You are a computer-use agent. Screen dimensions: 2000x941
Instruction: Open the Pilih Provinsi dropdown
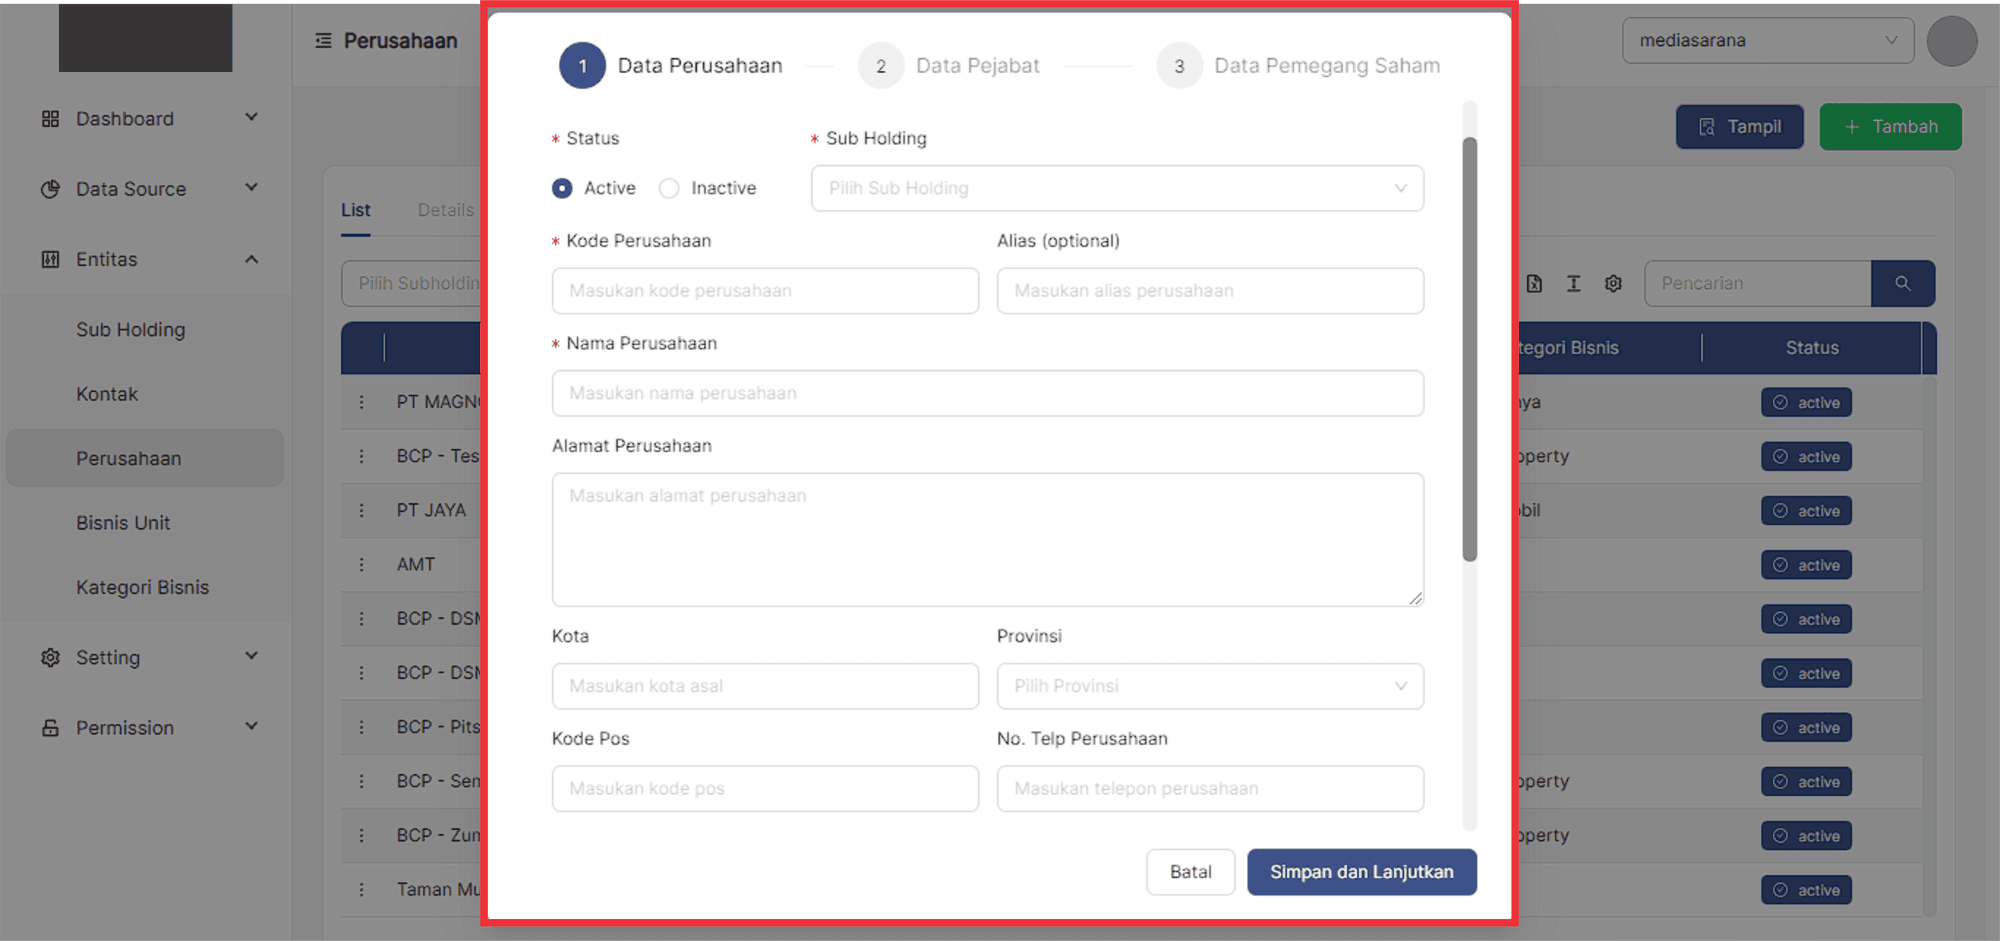coord(1209,686)
